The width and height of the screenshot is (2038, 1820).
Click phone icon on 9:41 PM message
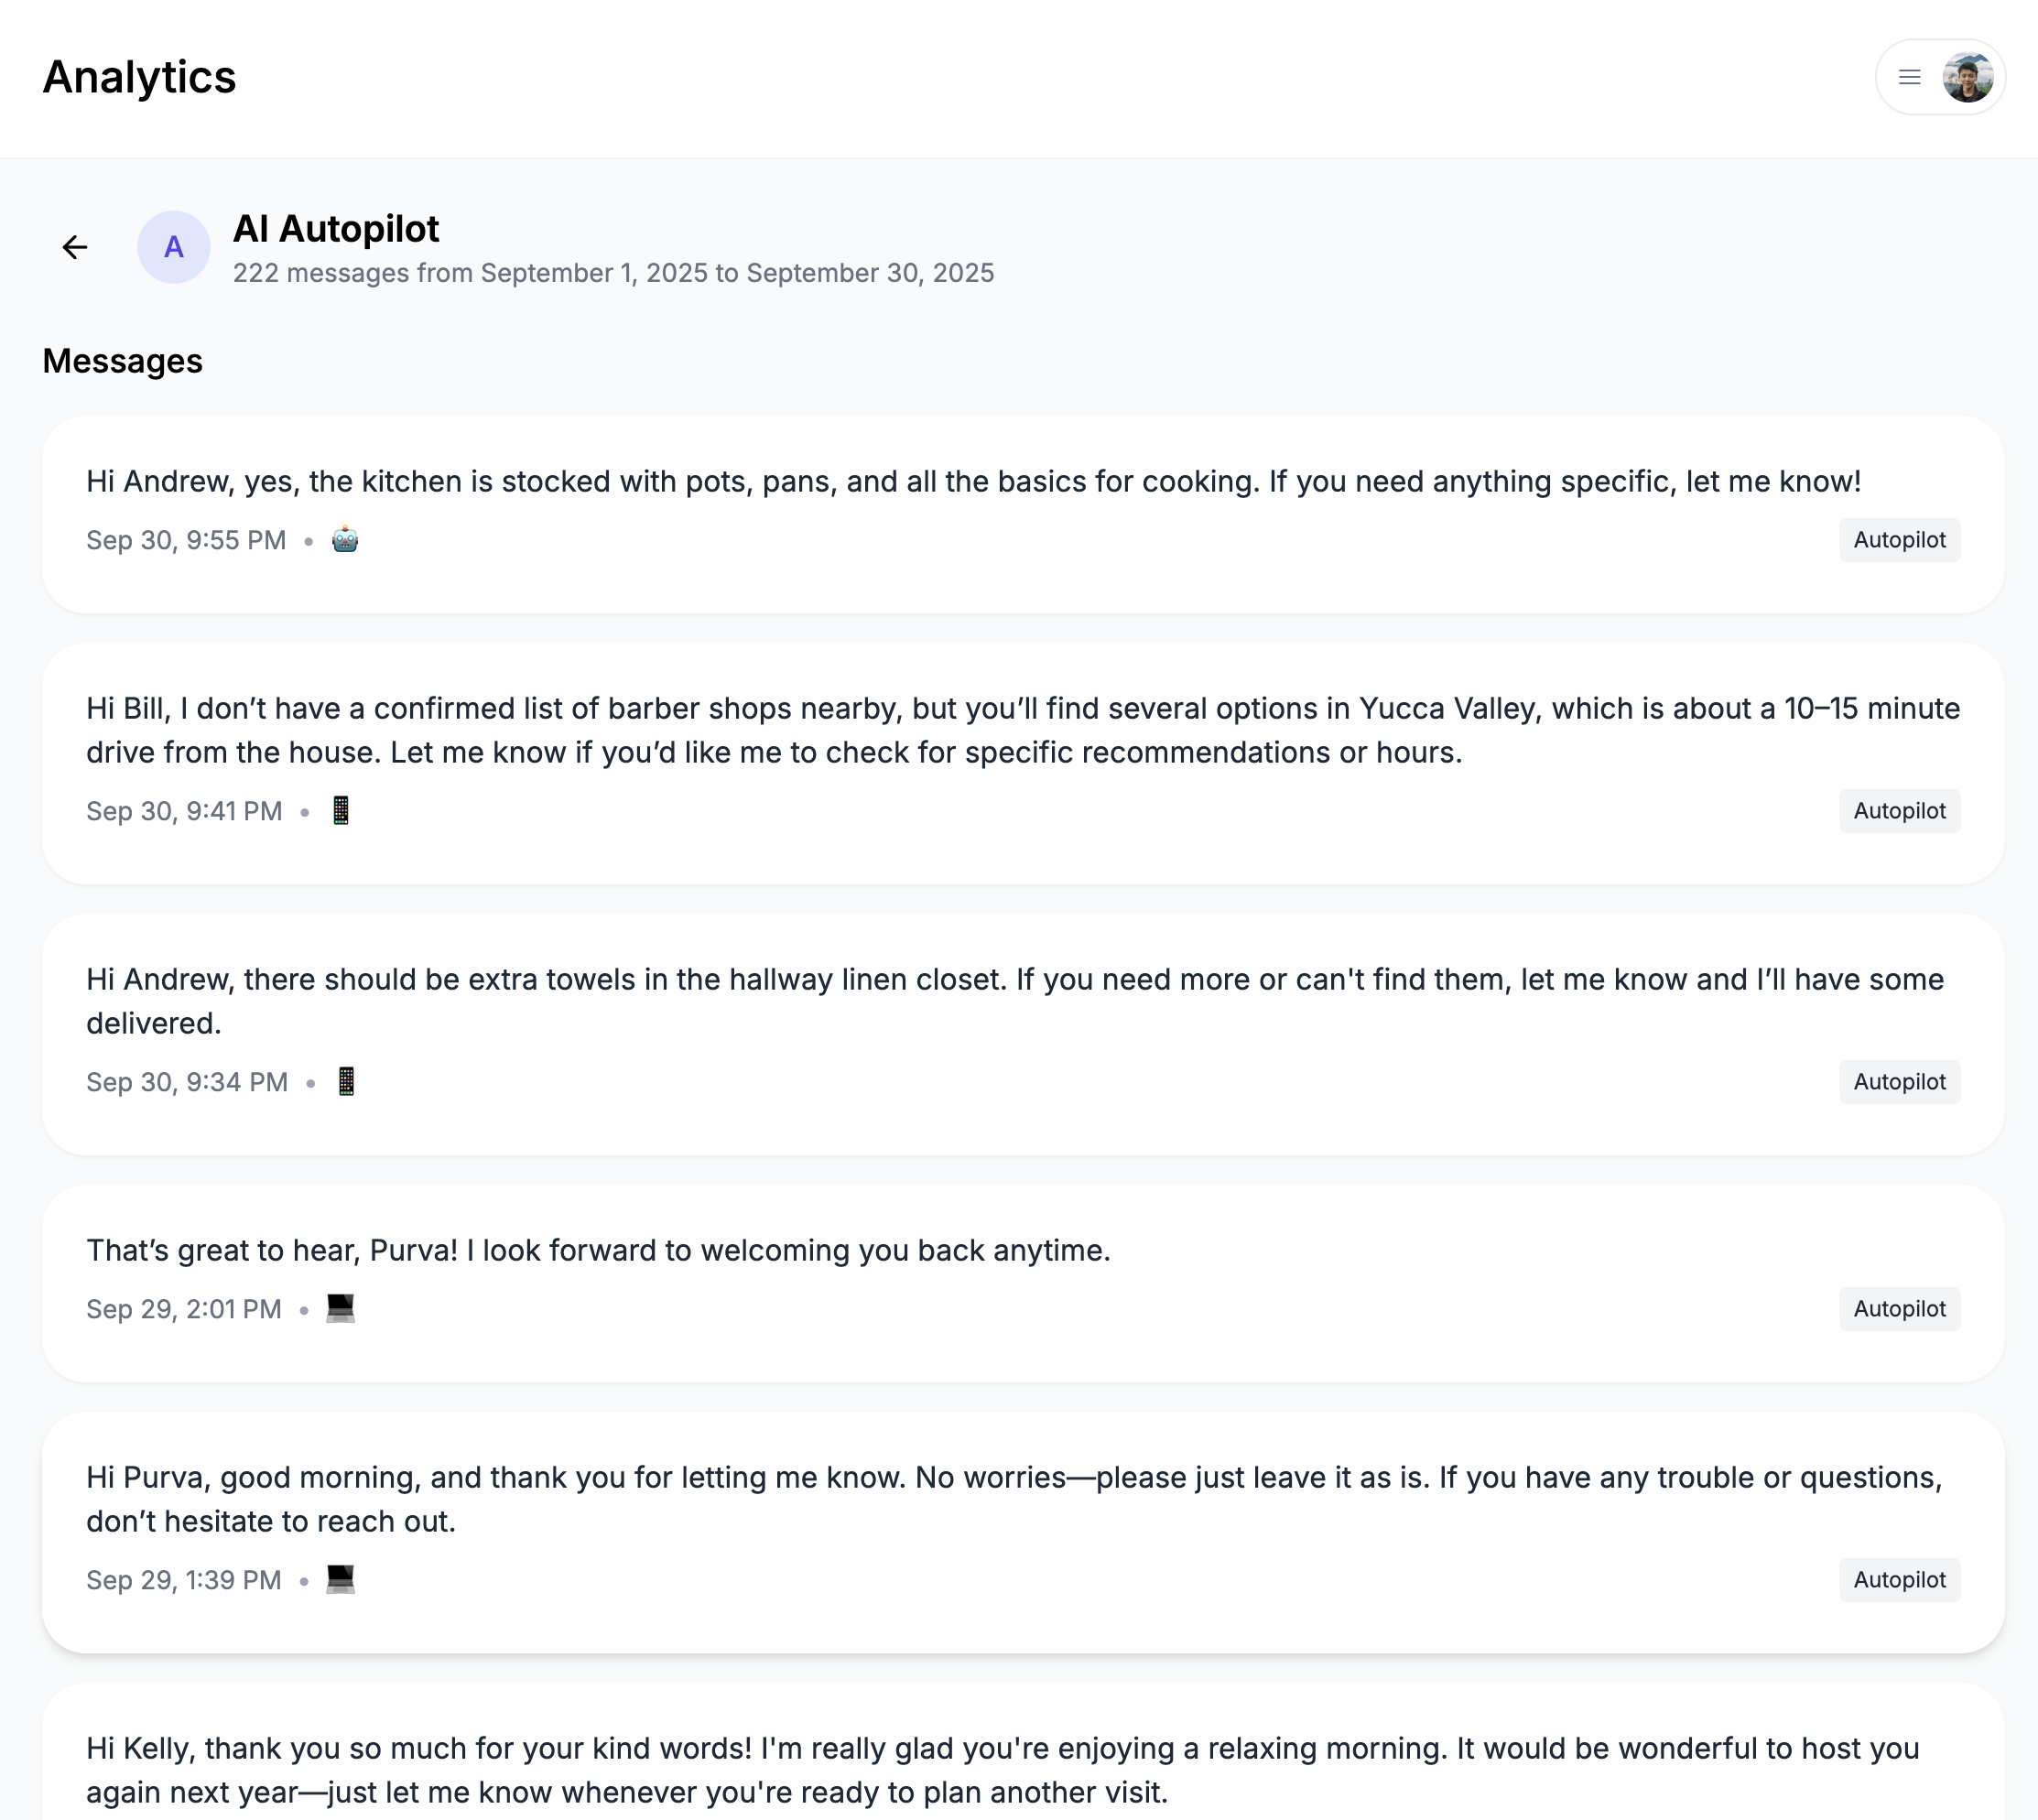tap(341, 811)
